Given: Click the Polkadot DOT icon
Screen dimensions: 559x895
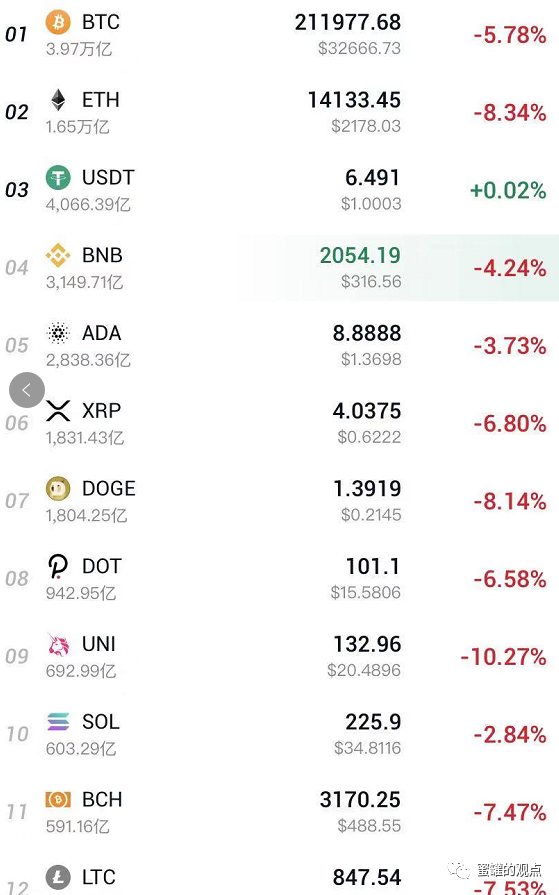Looking at the screenshot, I should (x=58, y=566).
